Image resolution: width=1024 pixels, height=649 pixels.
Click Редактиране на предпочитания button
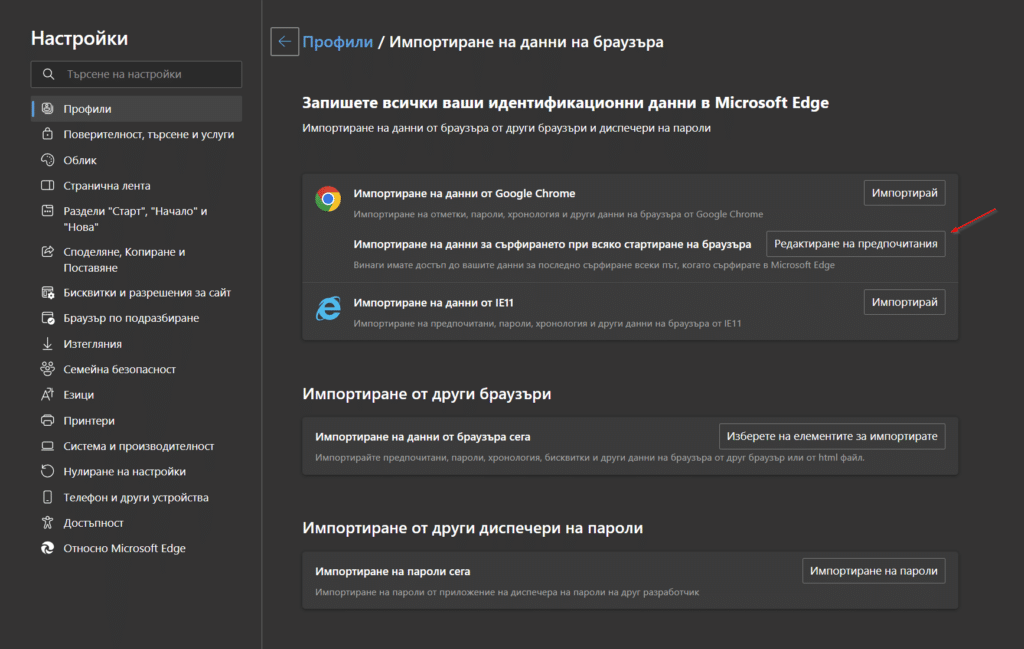[856, 244]
